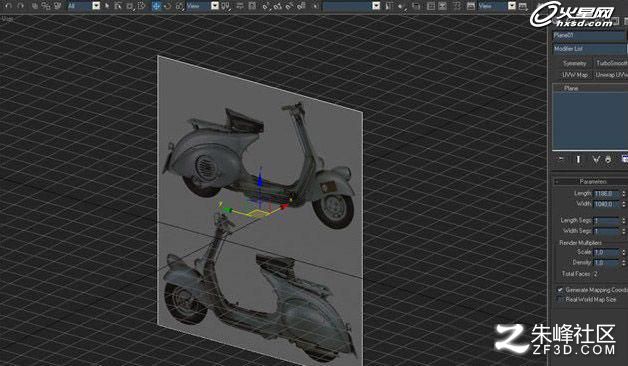628x366 pixels.
Task: Toggle the 3D Snaps icon
Action: tap(266, 6)
